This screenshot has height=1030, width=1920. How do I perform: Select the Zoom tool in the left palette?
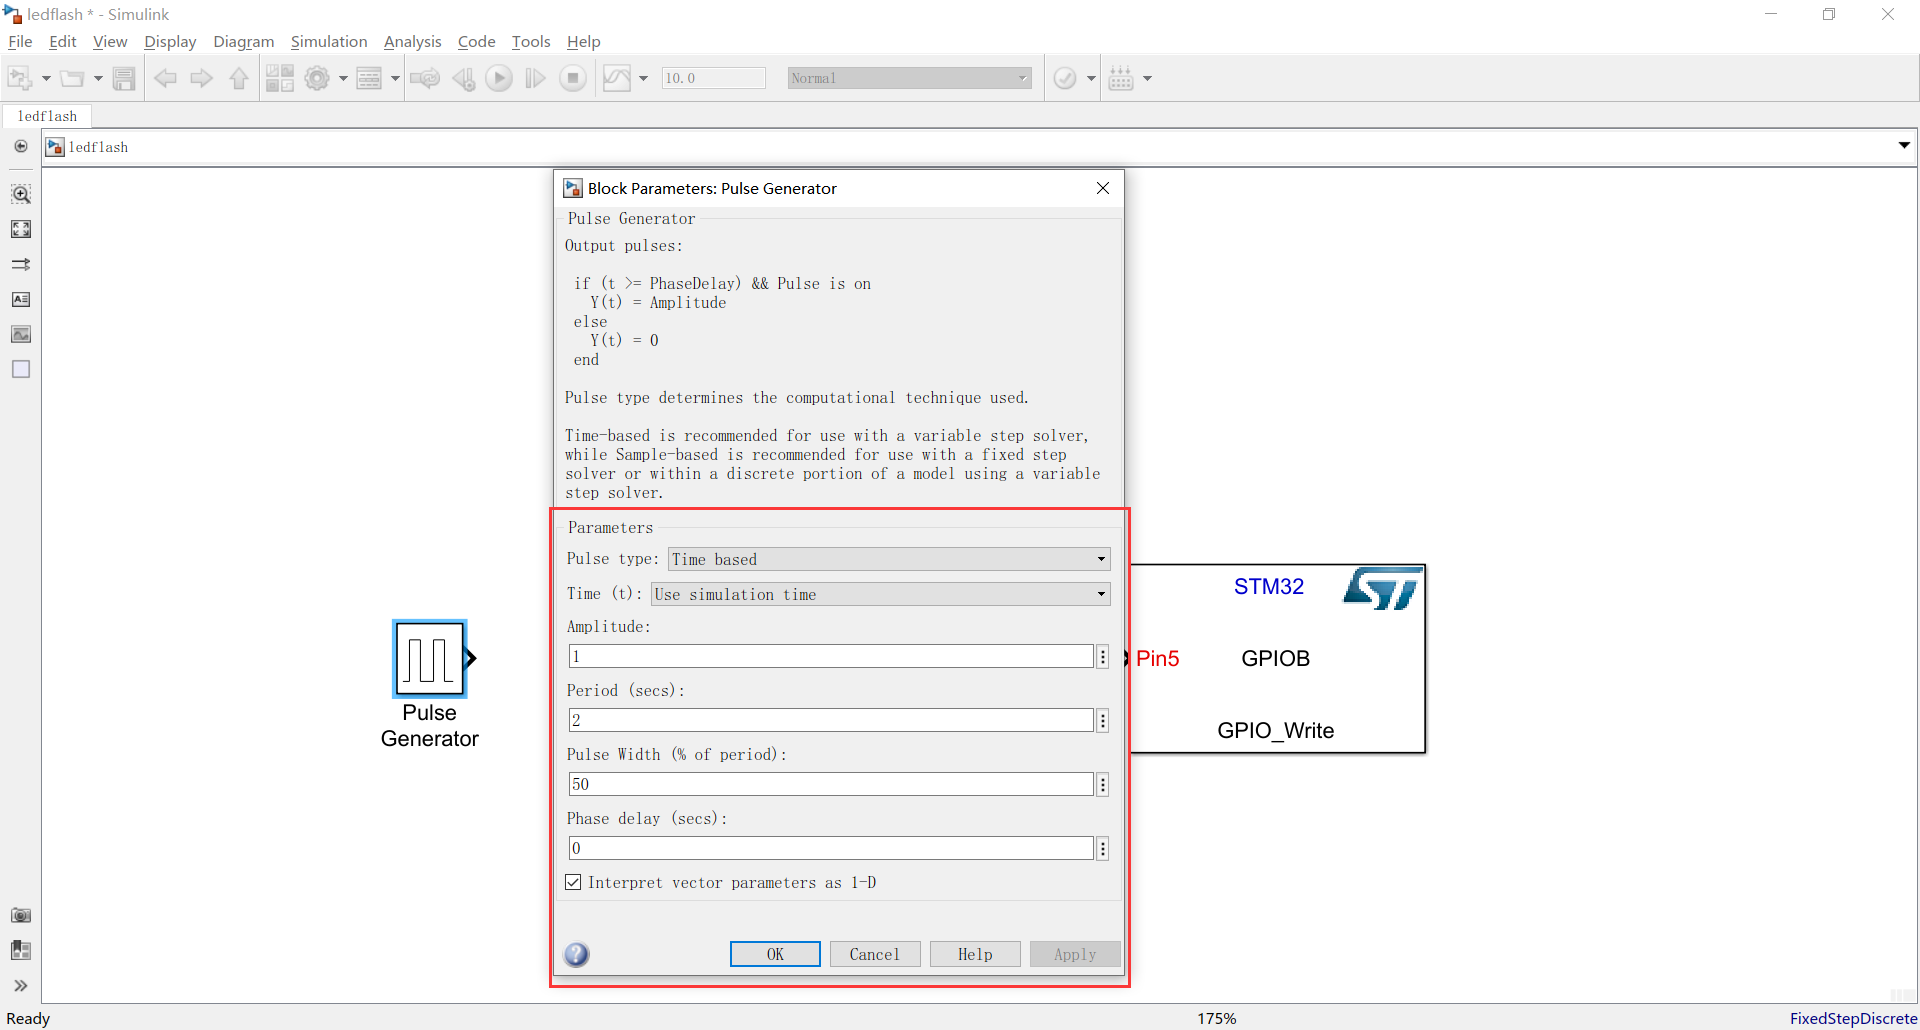tap(20, 194)
